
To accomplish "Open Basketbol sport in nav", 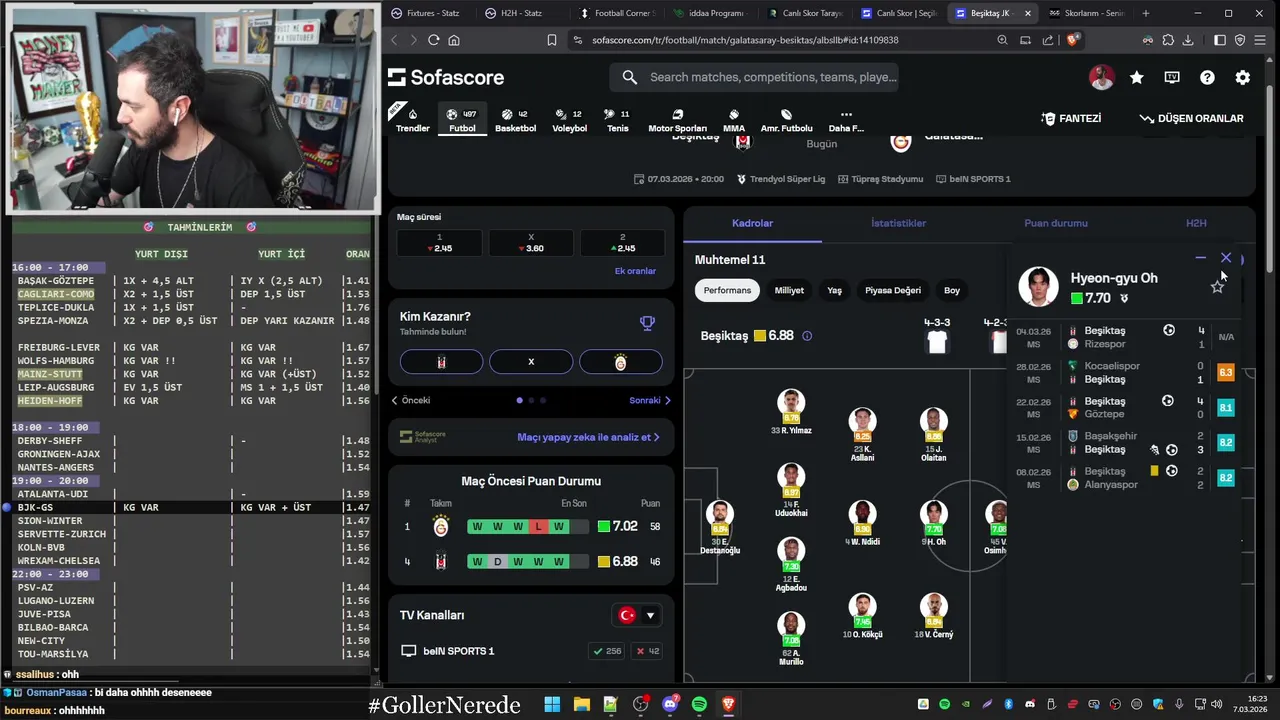I will click(x=515, y=120).
